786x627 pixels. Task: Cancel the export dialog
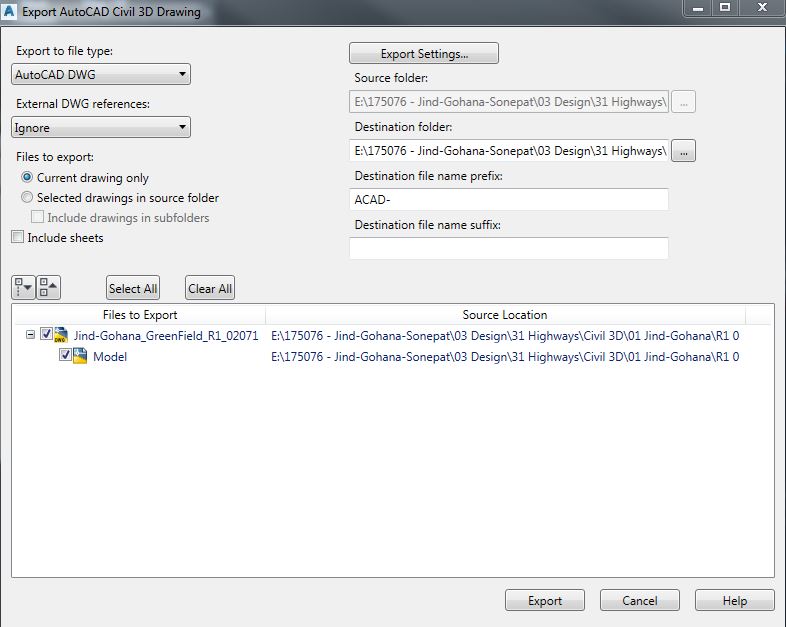pos(640,600)
